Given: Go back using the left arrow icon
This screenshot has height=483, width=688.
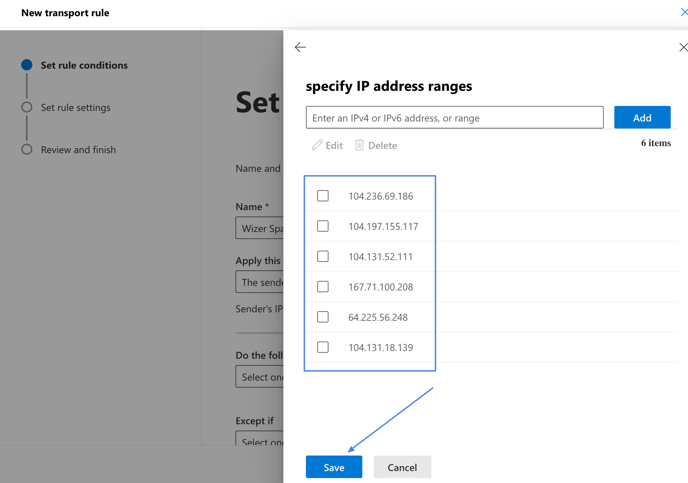Looking at the screenshot, I should tap(300, 47).
